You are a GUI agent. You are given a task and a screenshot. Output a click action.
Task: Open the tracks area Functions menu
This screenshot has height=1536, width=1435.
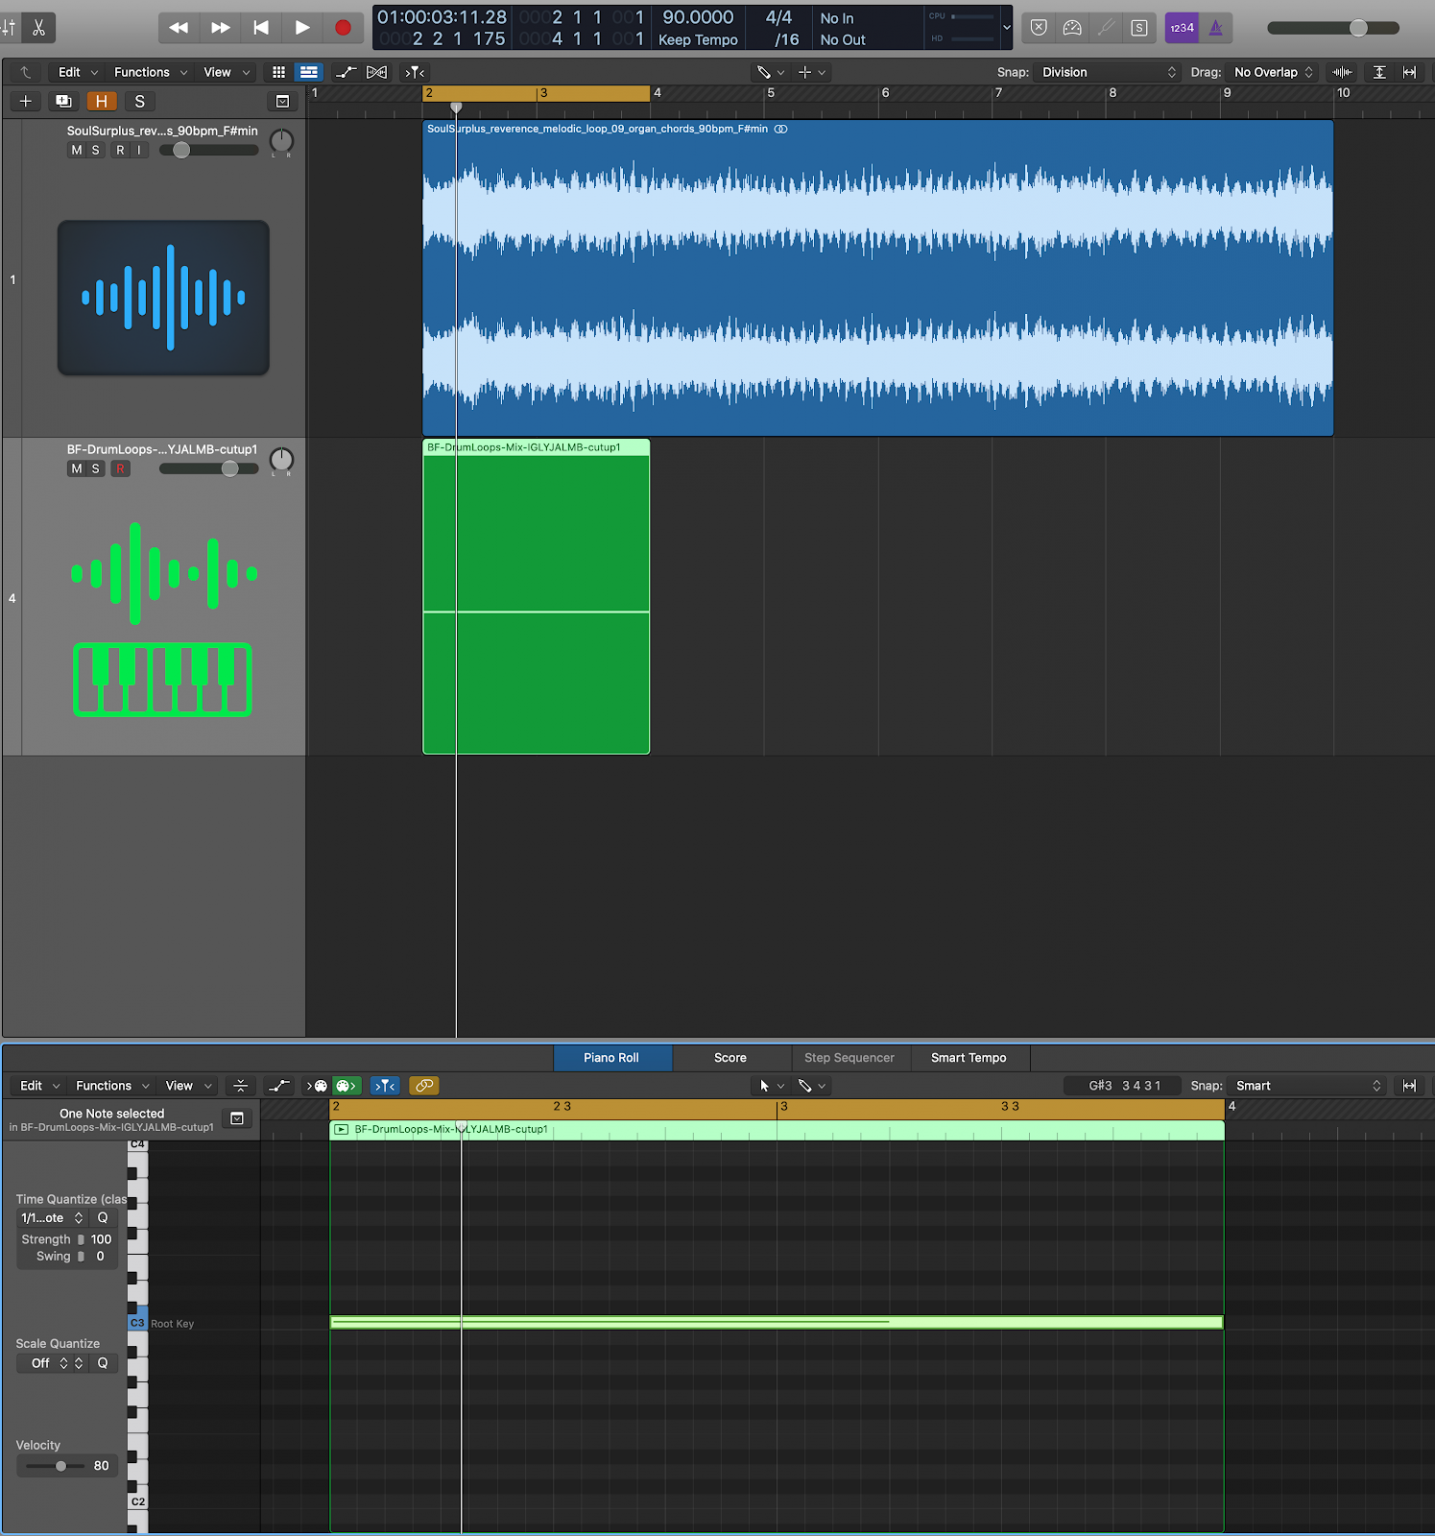[150, 72]
